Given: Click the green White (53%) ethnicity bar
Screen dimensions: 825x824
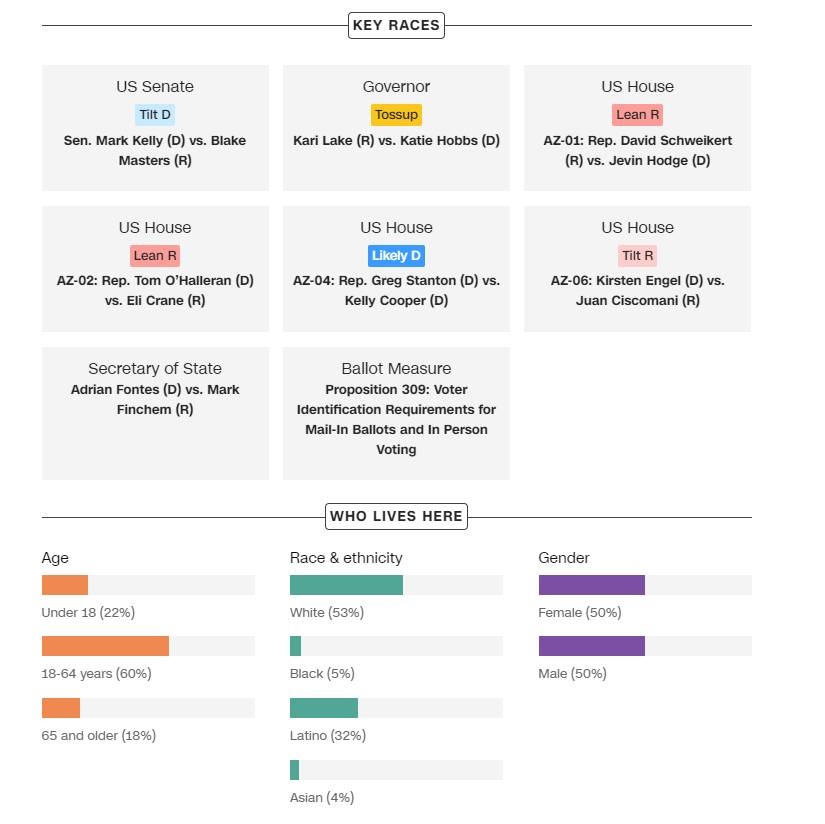Looking at the screenshot, I should click(x=346, y=585).
